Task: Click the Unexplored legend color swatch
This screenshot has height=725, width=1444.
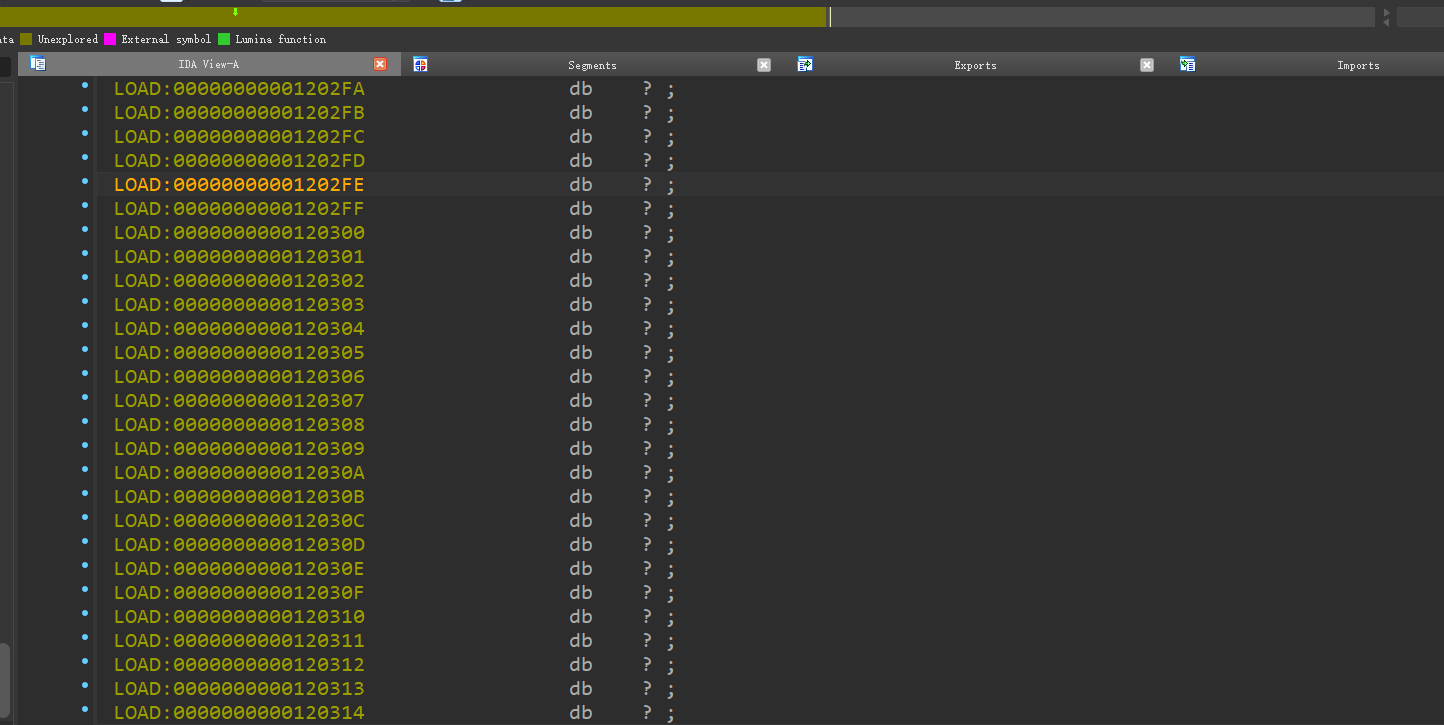Action: [x=26, y=39]
